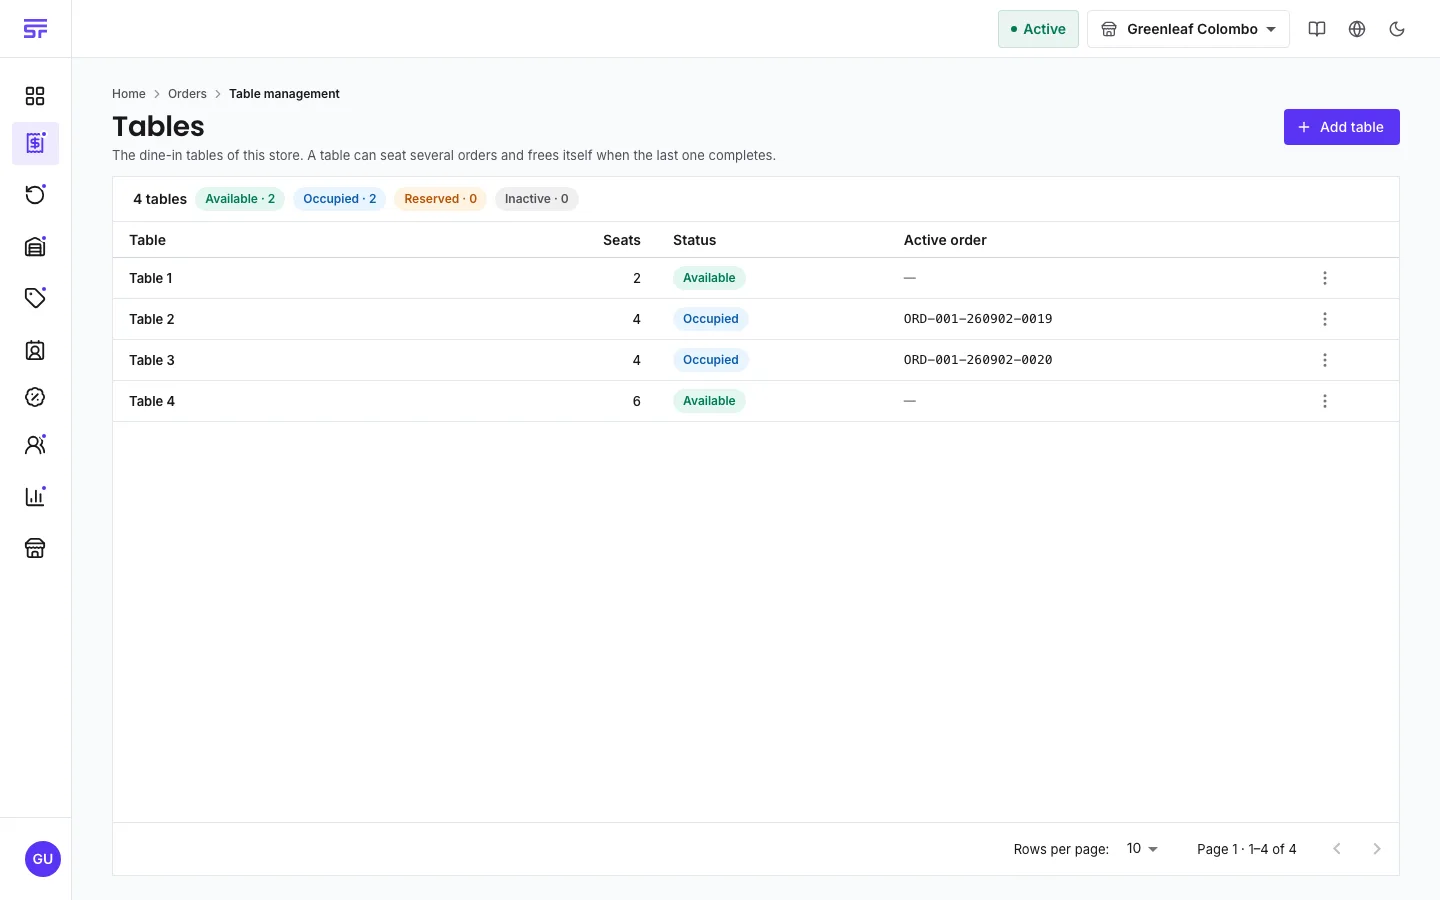Select the Table 1 row name
The height and width of the screenshot is (900, 1440).
[x=150, y=278]
